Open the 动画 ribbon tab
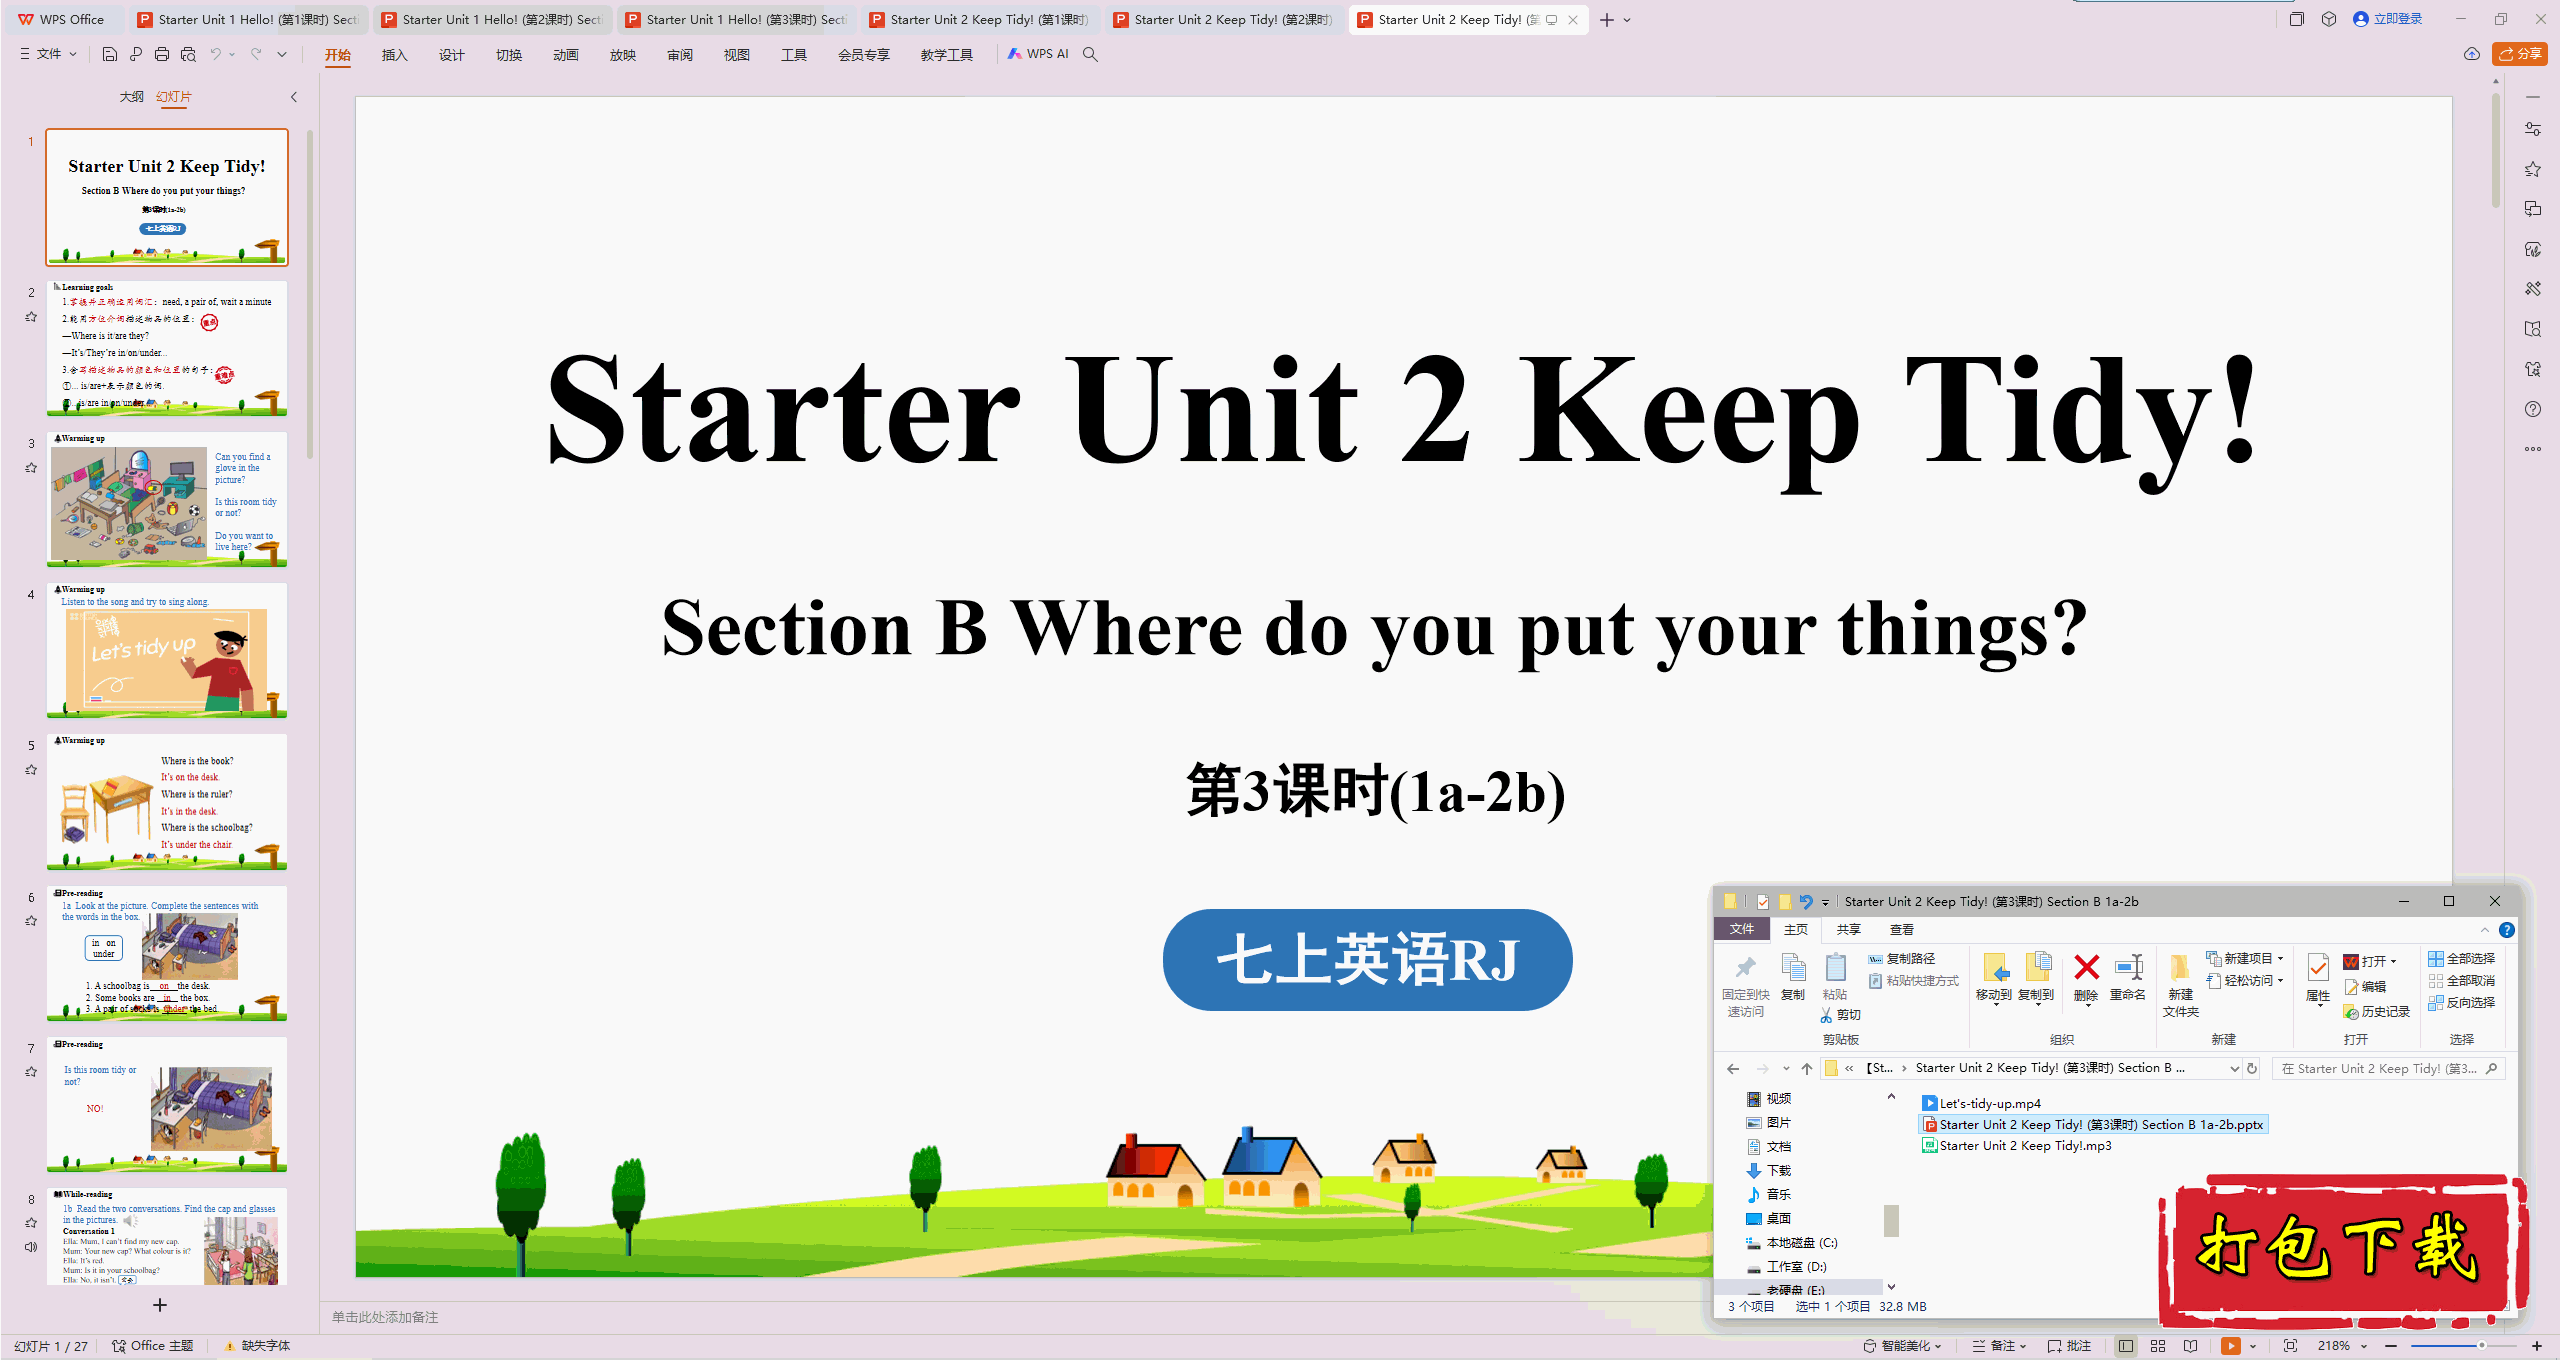Image resolution: width=2560 pixels, height=1360 pixels. click(x=566, y=55)
